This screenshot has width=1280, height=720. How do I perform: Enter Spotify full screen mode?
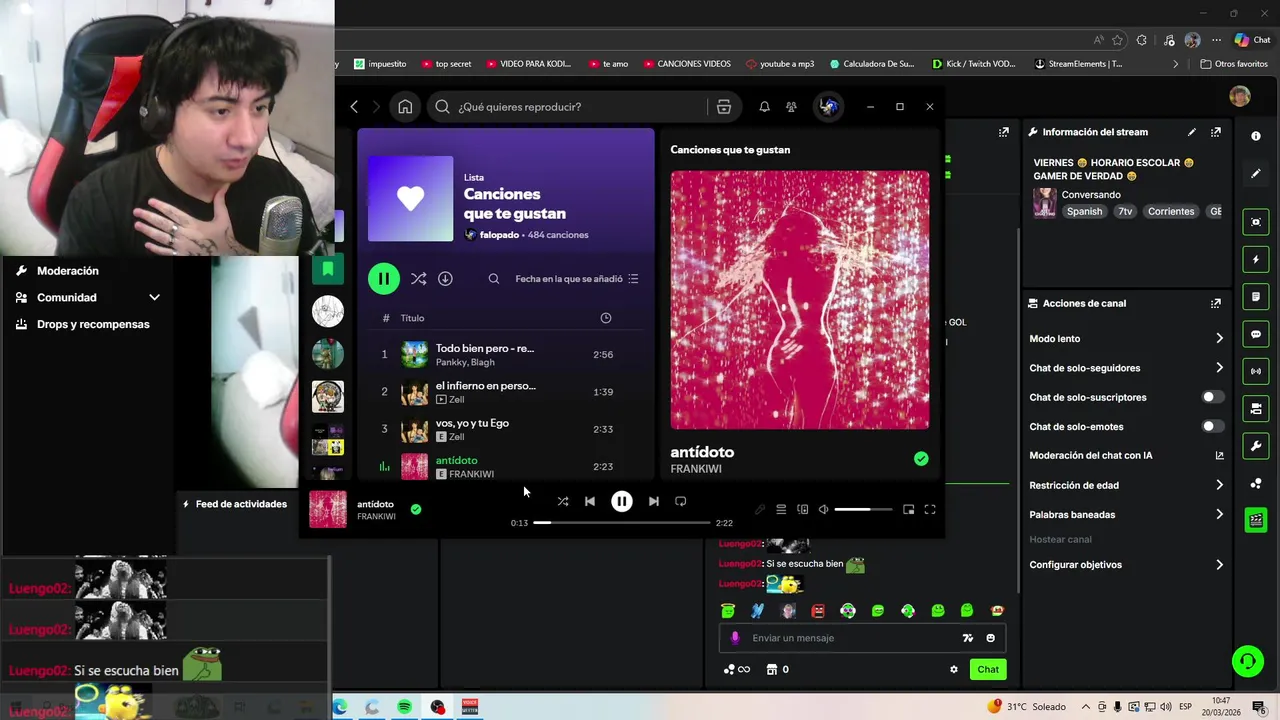[930, 509]
